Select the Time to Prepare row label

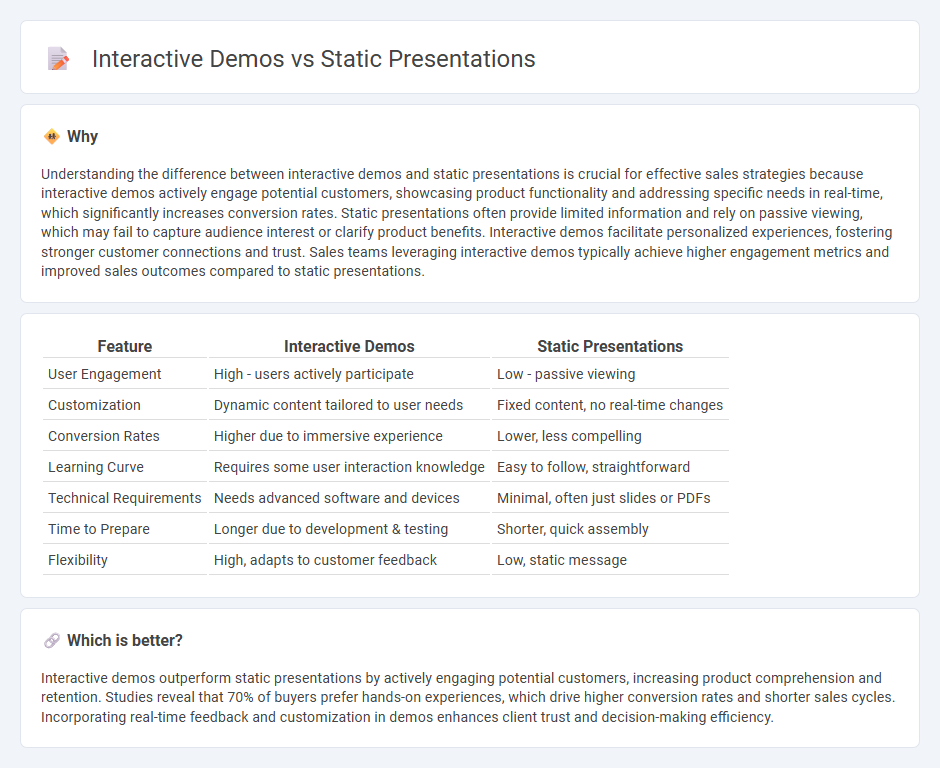click(99, 529)
